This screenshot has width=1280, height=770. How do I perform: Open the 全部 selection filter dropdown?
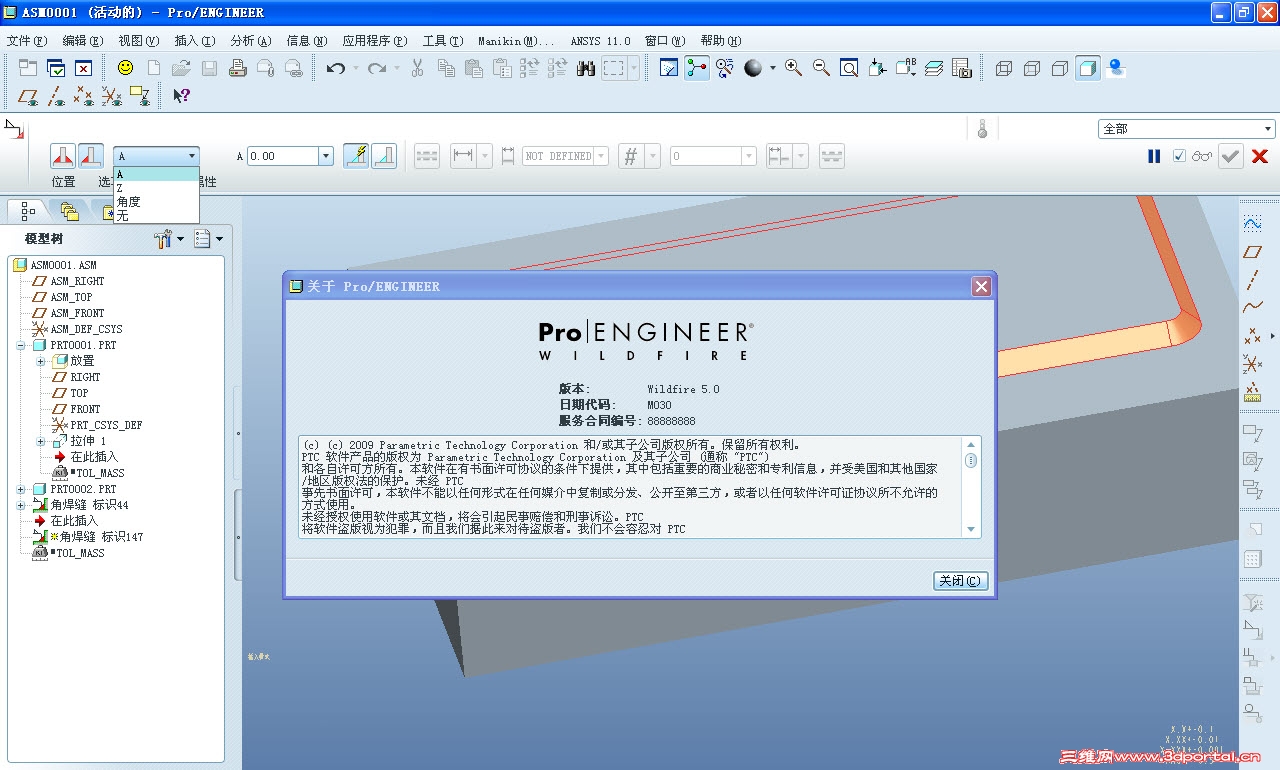point(1187,129)
